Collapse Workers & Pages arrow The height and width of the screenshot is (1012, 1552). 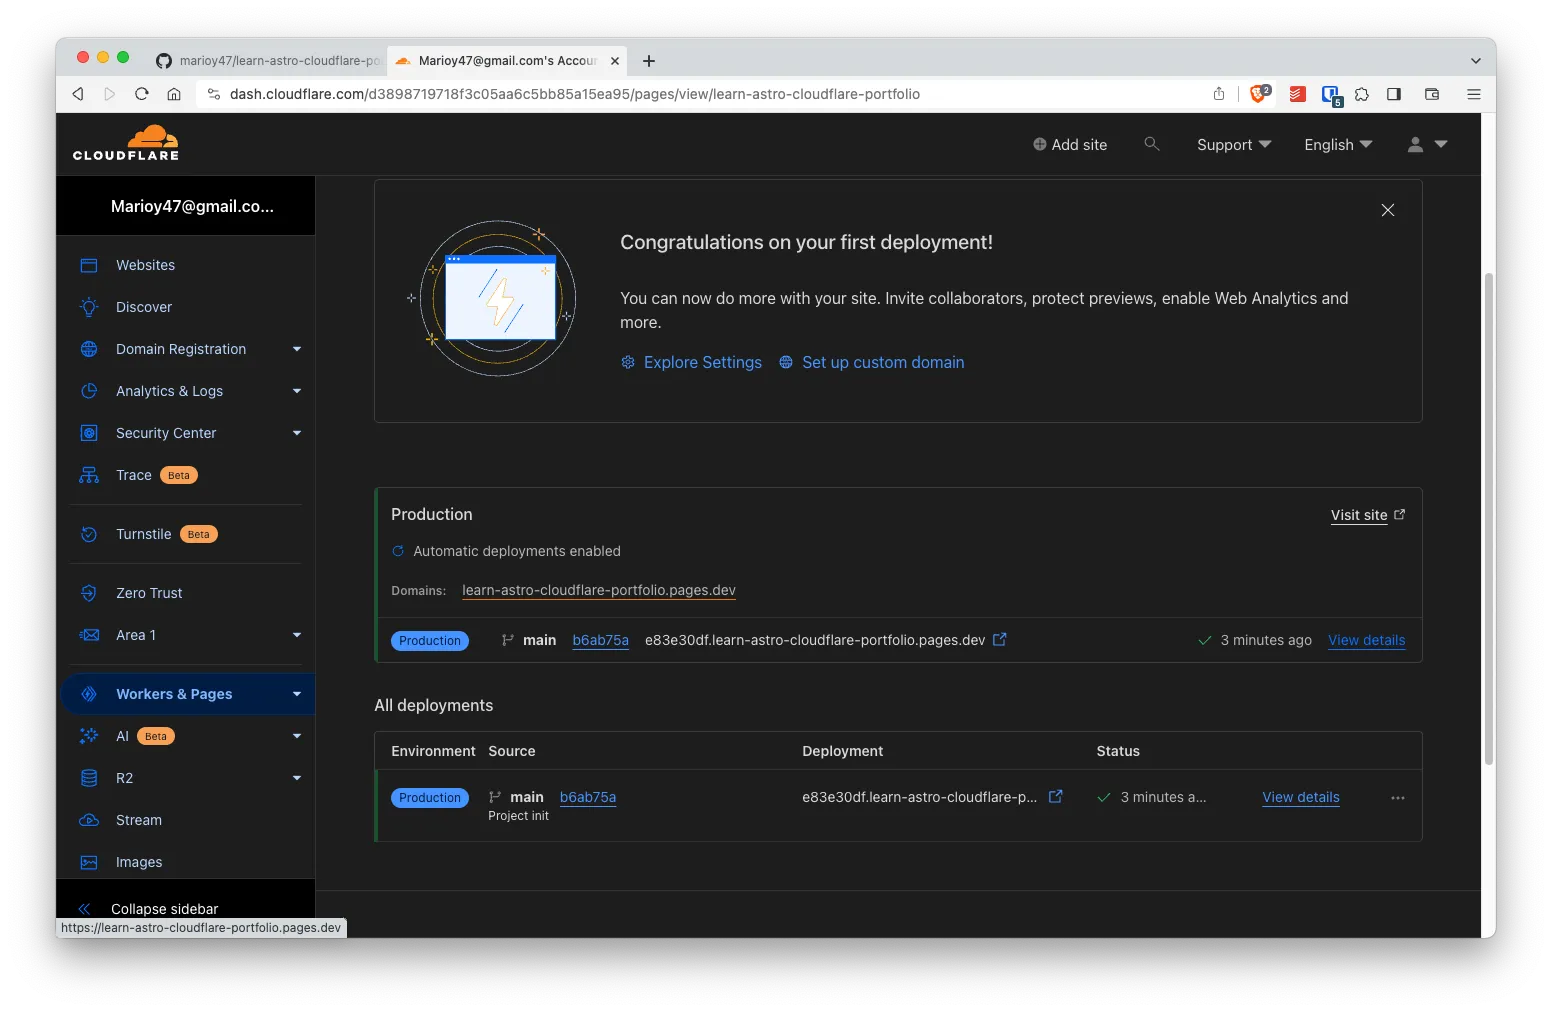tap(297, 694)
